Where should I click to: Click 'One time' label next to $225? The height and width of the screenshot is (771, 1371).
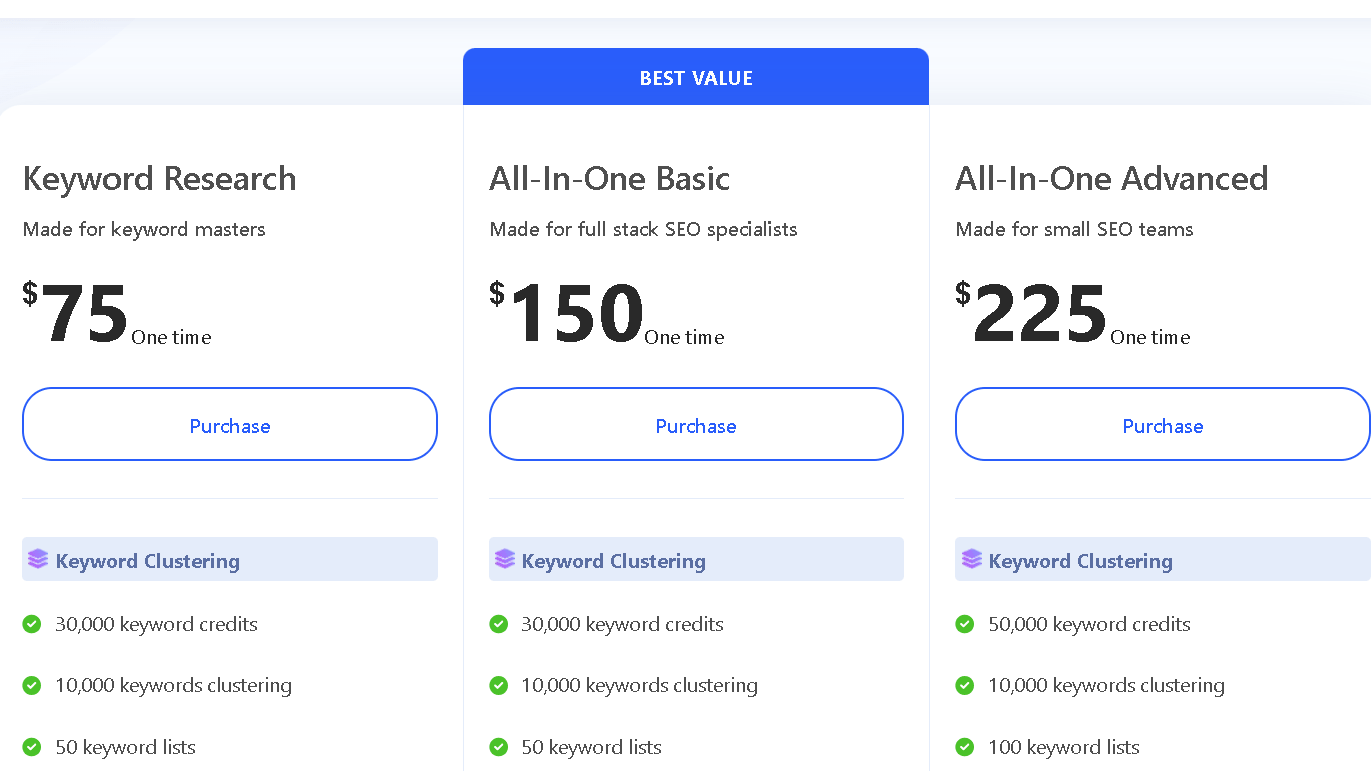pos(1150,338)
